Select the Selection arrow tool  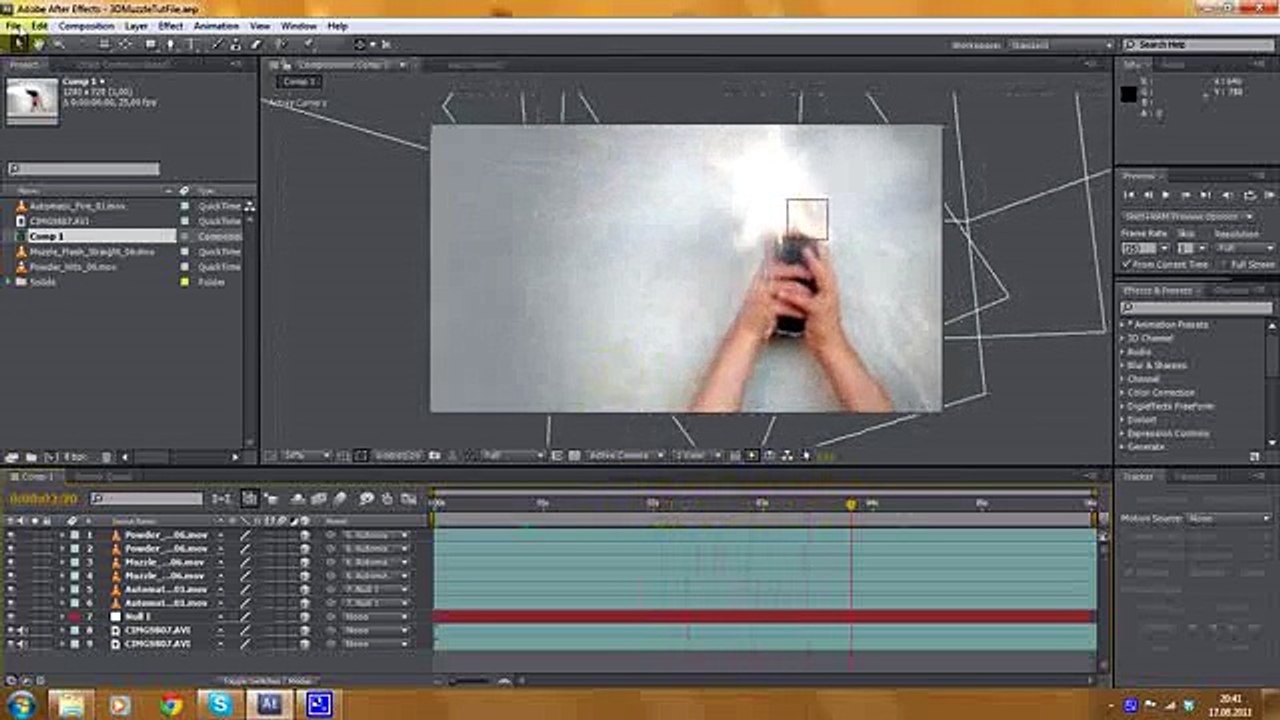tap(18, 43)
